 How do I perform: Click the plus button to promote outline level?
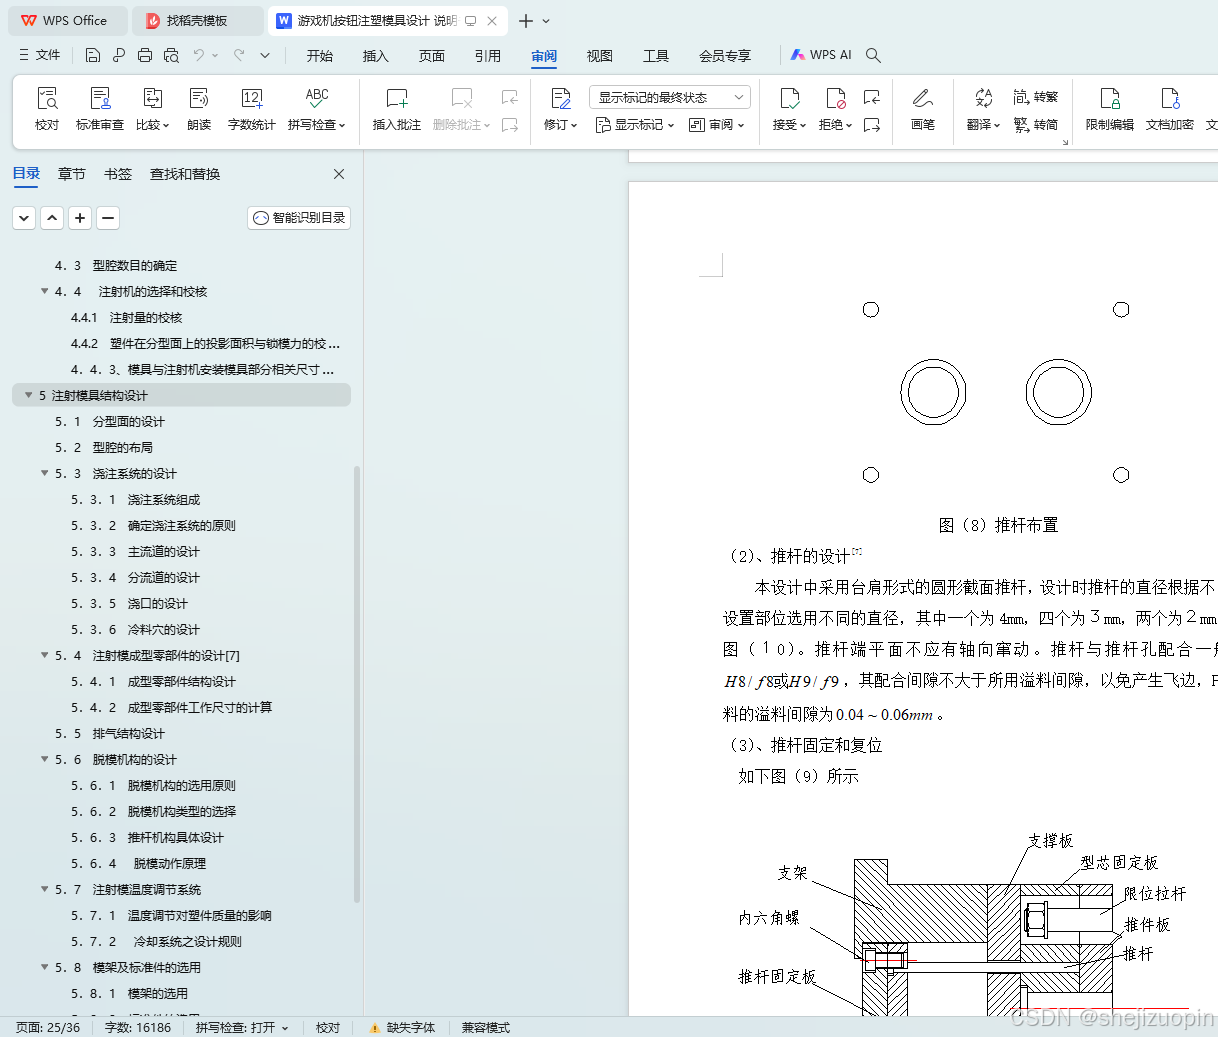point(80,217)
